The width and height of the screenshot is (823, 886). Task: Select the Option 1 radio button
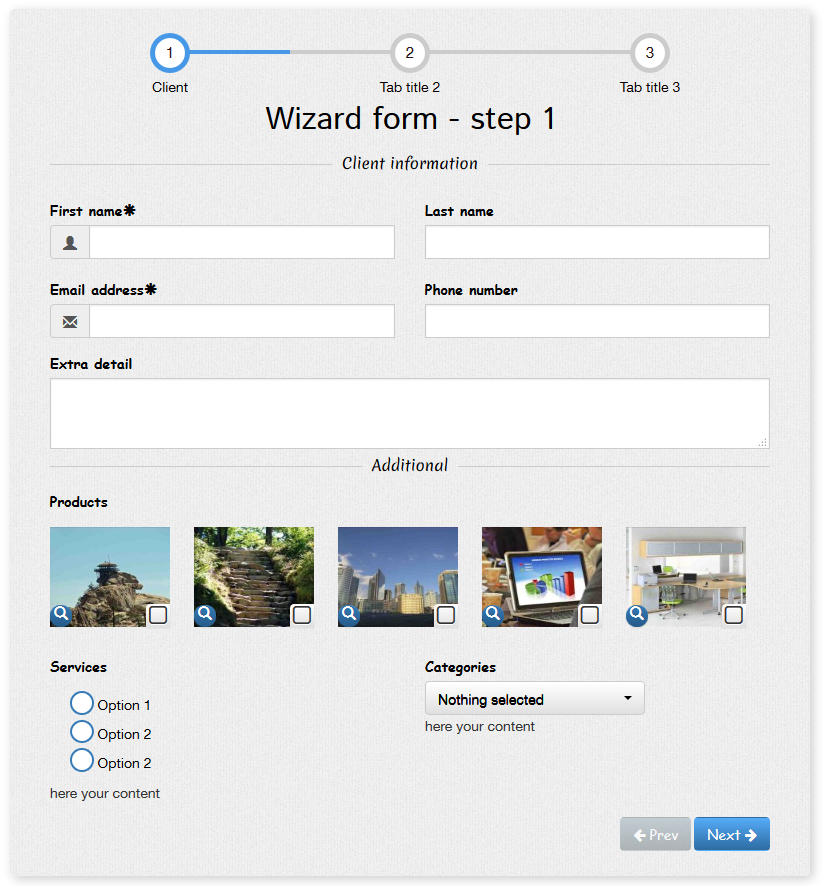82,703
